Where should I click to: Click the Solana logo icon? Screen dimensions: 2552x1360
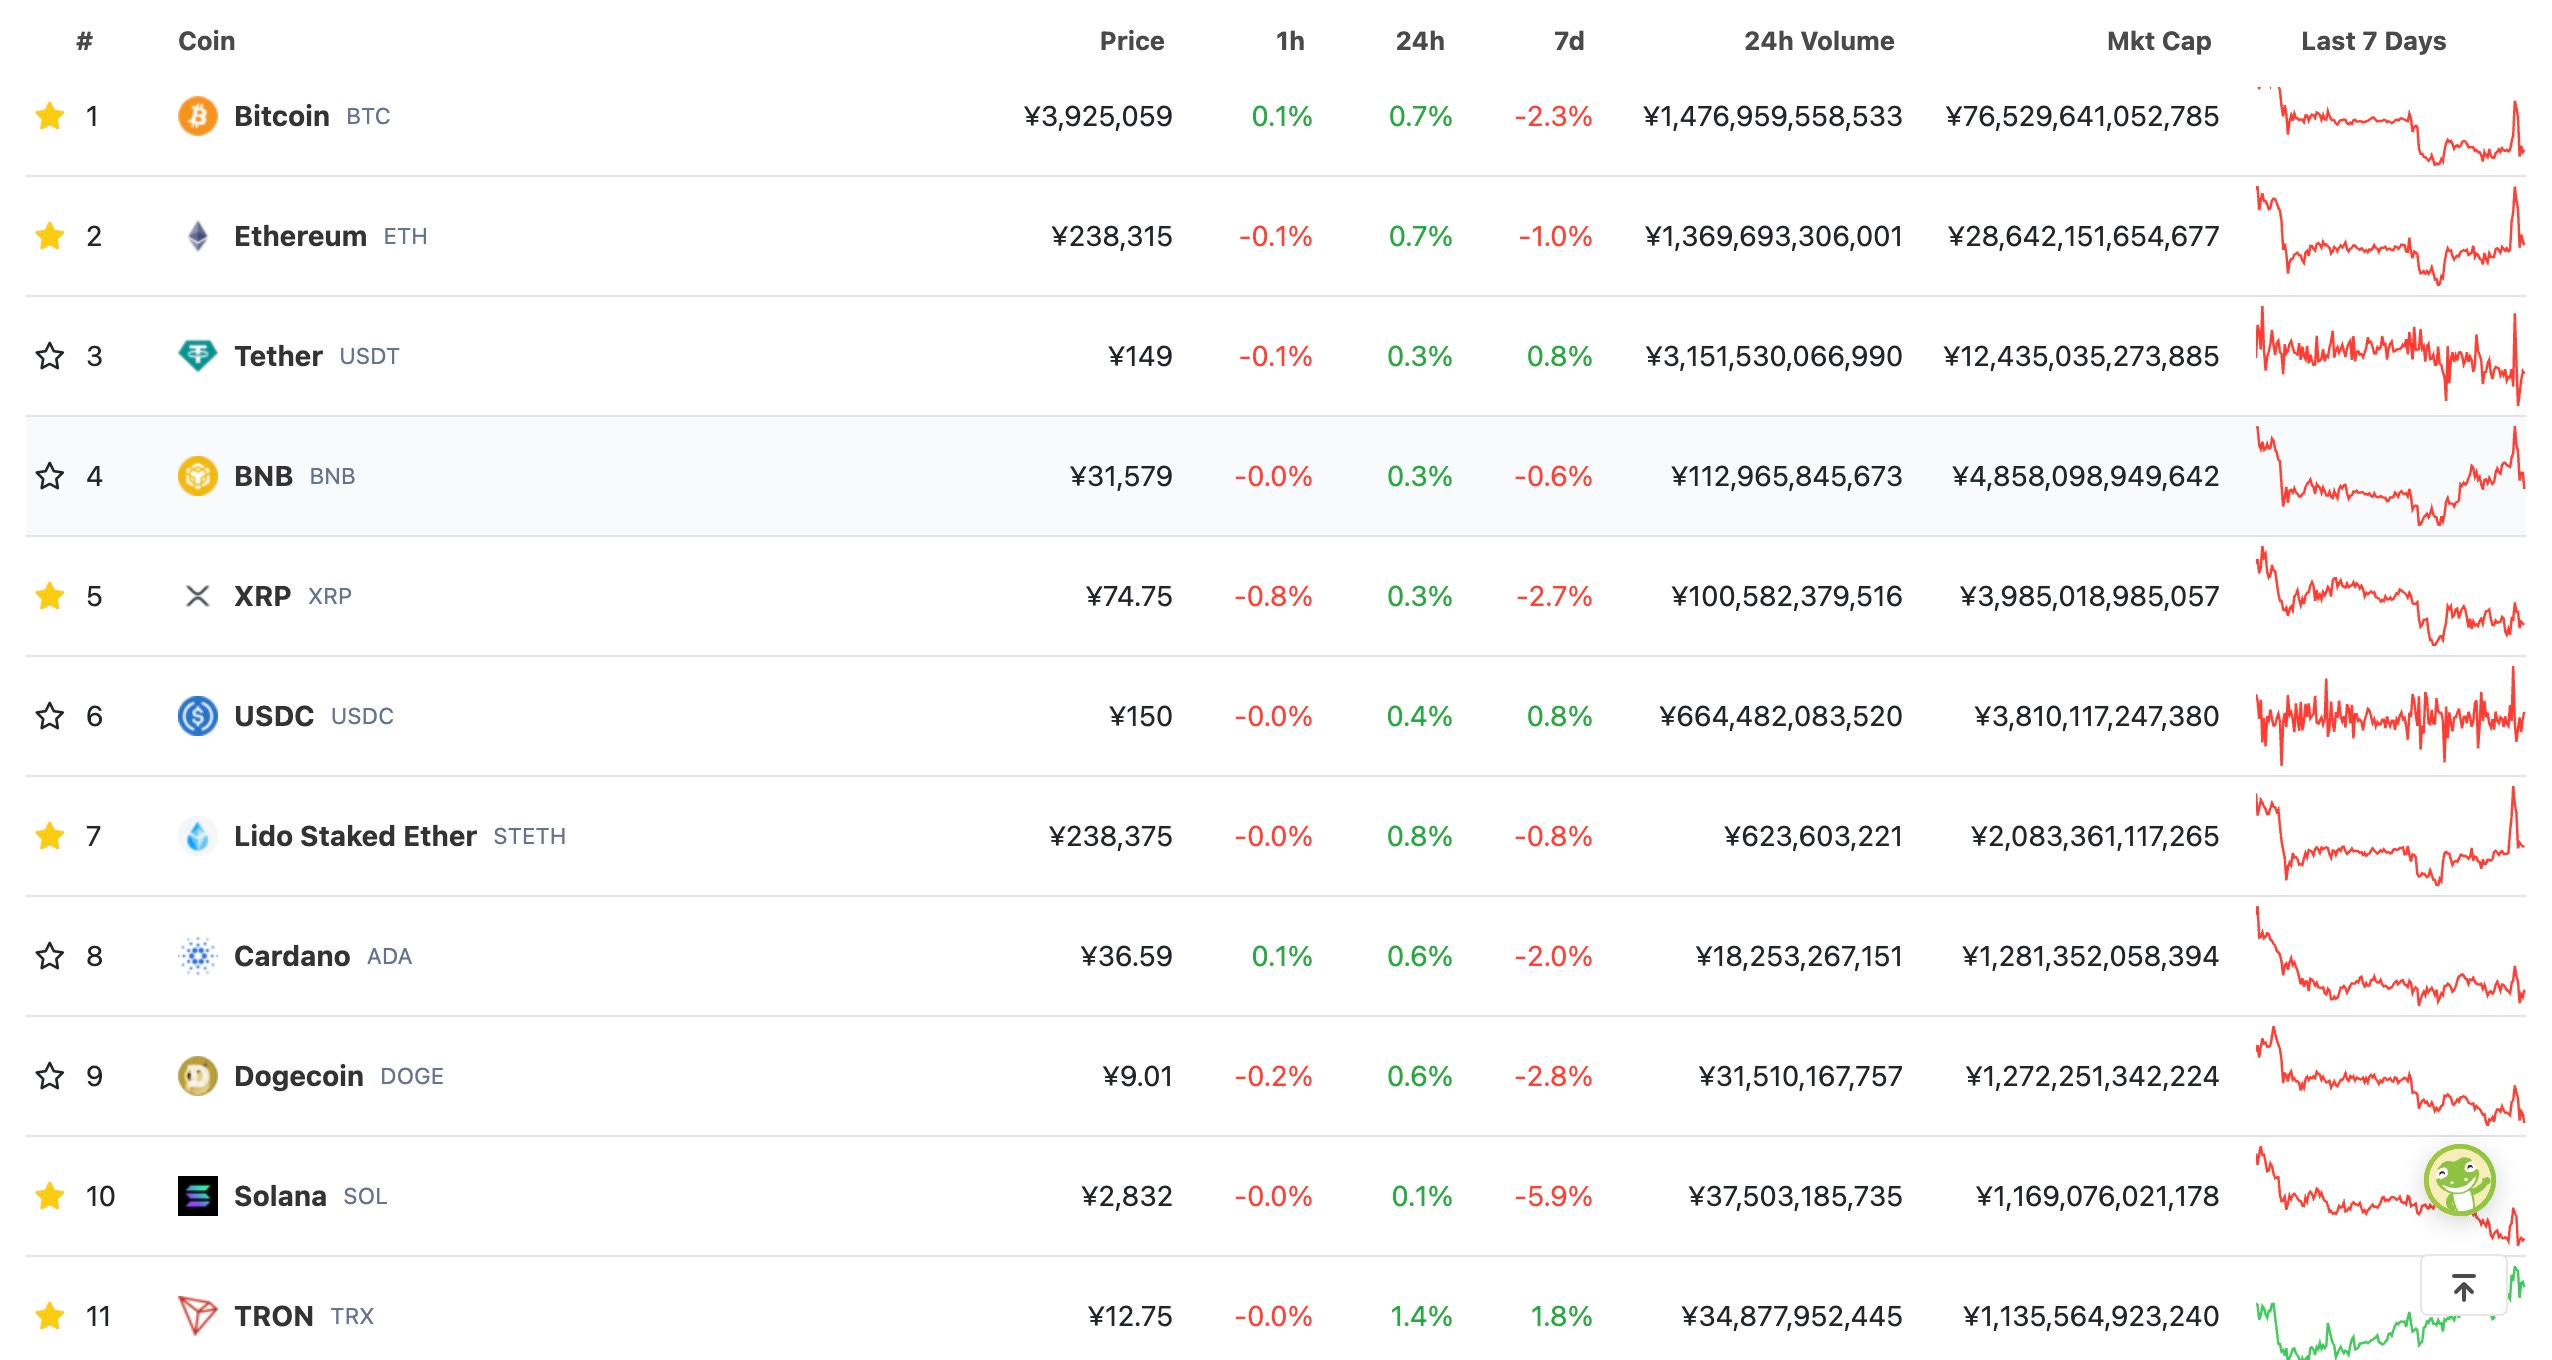[x=198, y=1196]
